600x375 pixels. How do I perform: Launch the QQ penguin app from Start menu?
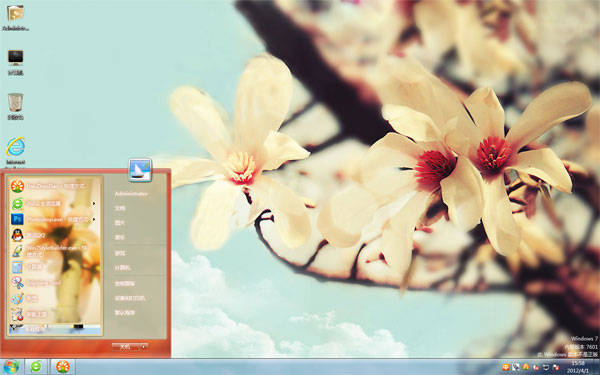click(54, 235)
